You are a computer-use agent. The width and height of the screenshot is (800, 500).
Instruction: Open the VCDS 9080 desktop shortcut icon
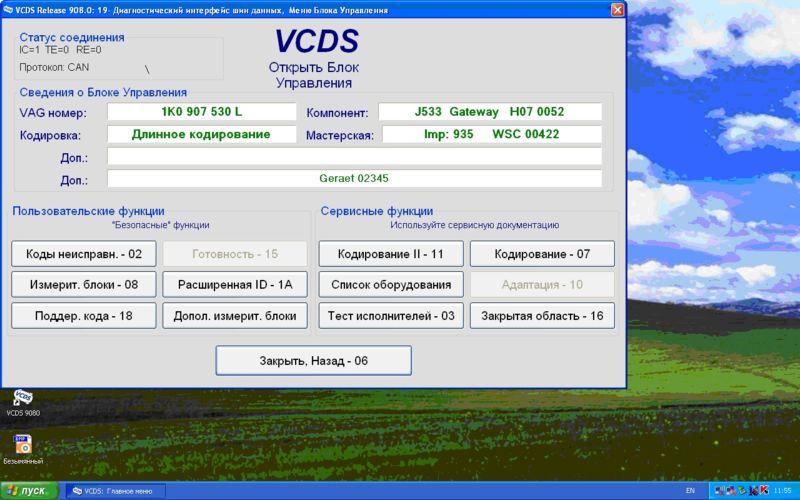click(x=22, y=398)
